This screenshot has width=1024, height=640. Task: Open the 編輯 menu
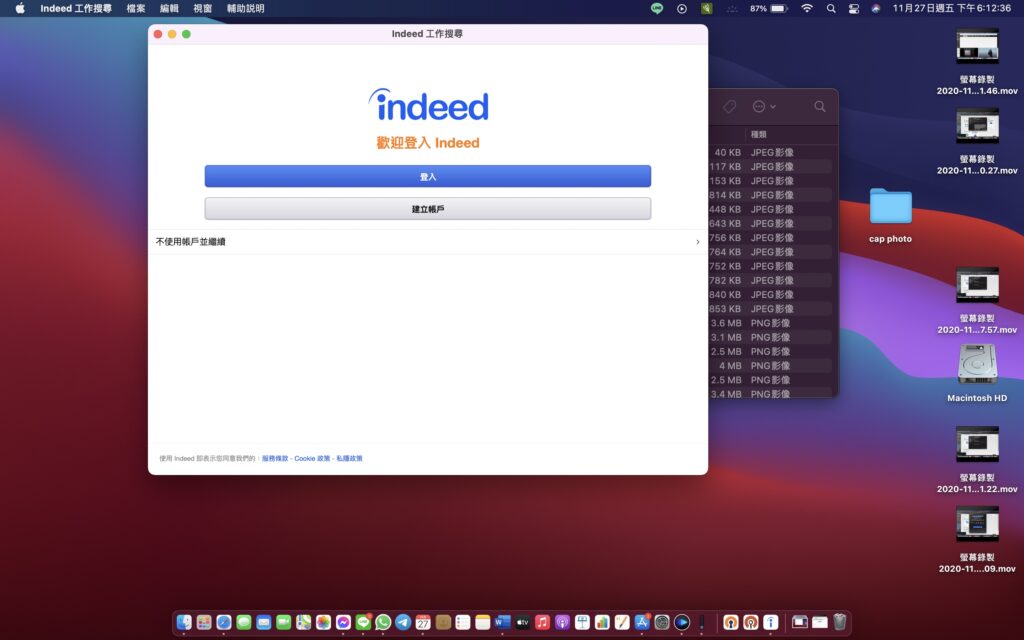pos(169,8)
